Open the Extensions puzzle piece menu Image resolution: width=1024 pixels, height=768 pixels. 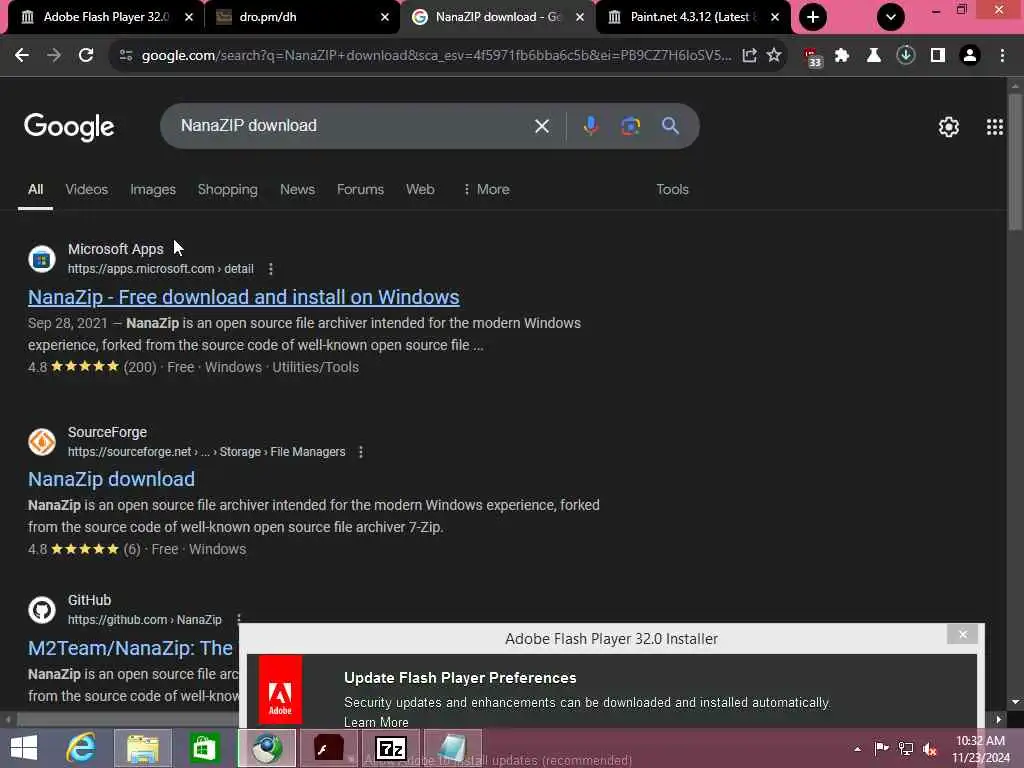click(x=842, y=56)
